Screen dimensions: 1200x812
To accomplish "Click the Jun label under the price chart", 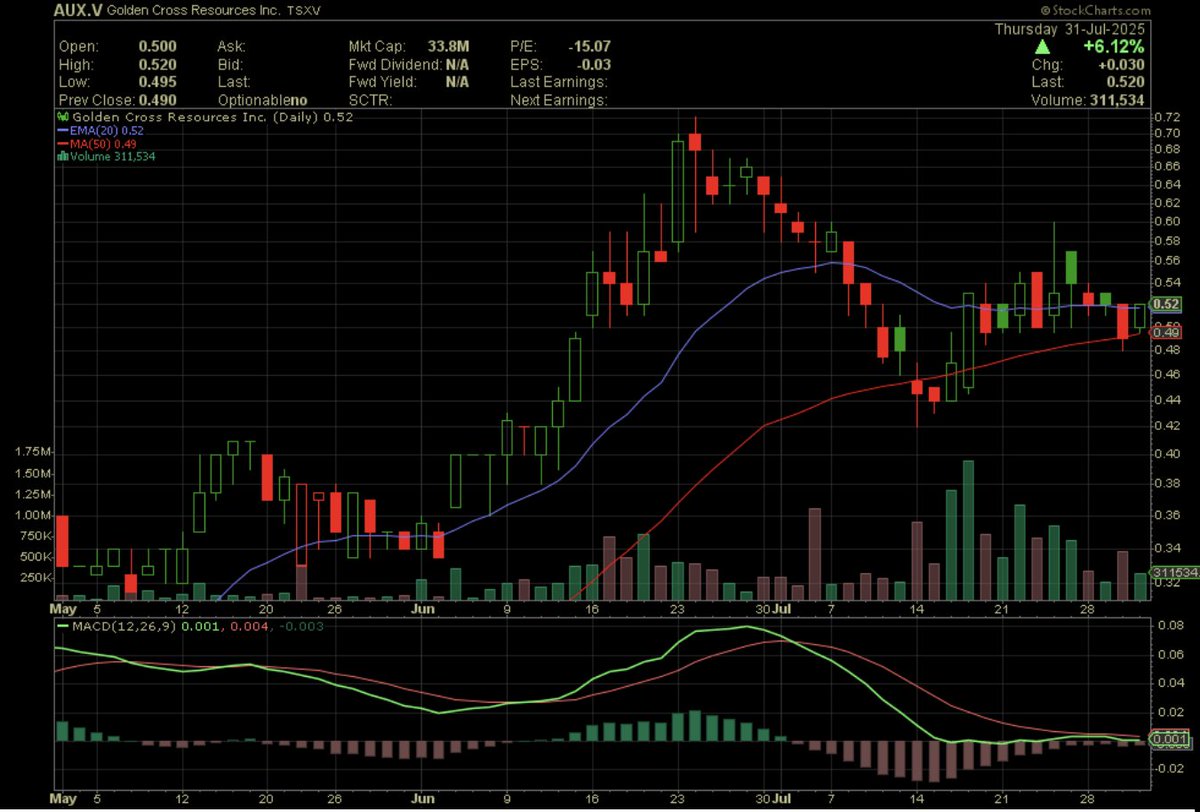I will click(424, 607).
